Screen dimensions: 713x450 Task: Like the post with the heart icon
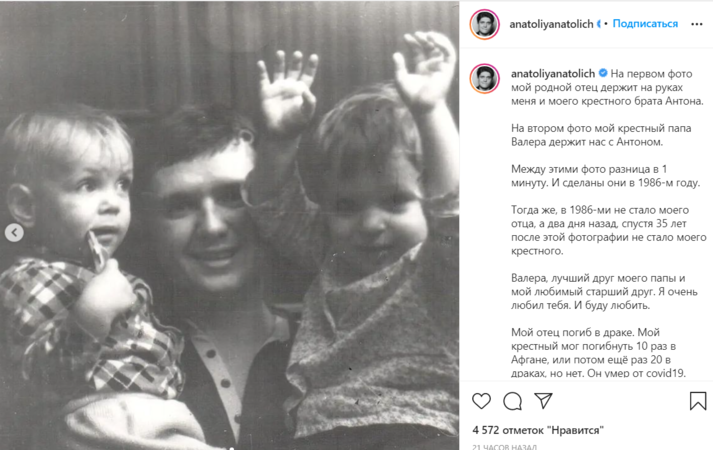(482, 401)
